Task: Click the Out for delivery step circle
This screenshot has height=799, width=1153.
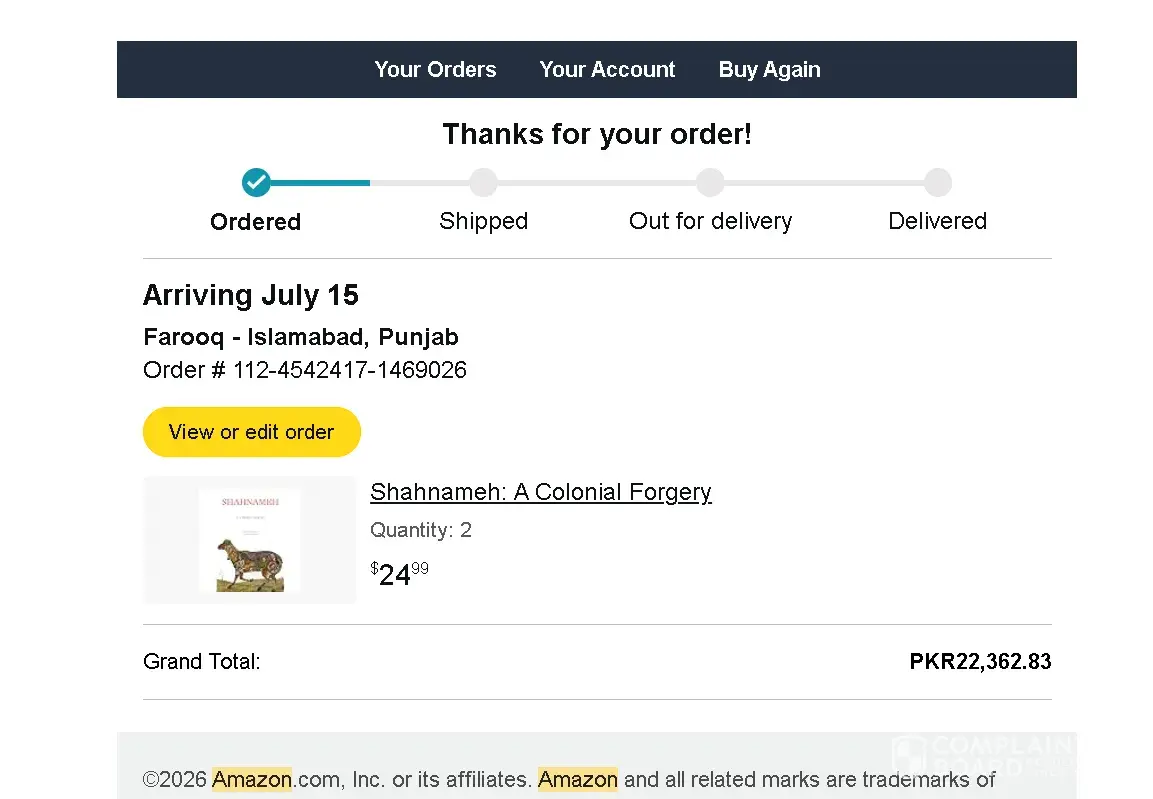Action: pyautogui.click(x=710, y=182)
